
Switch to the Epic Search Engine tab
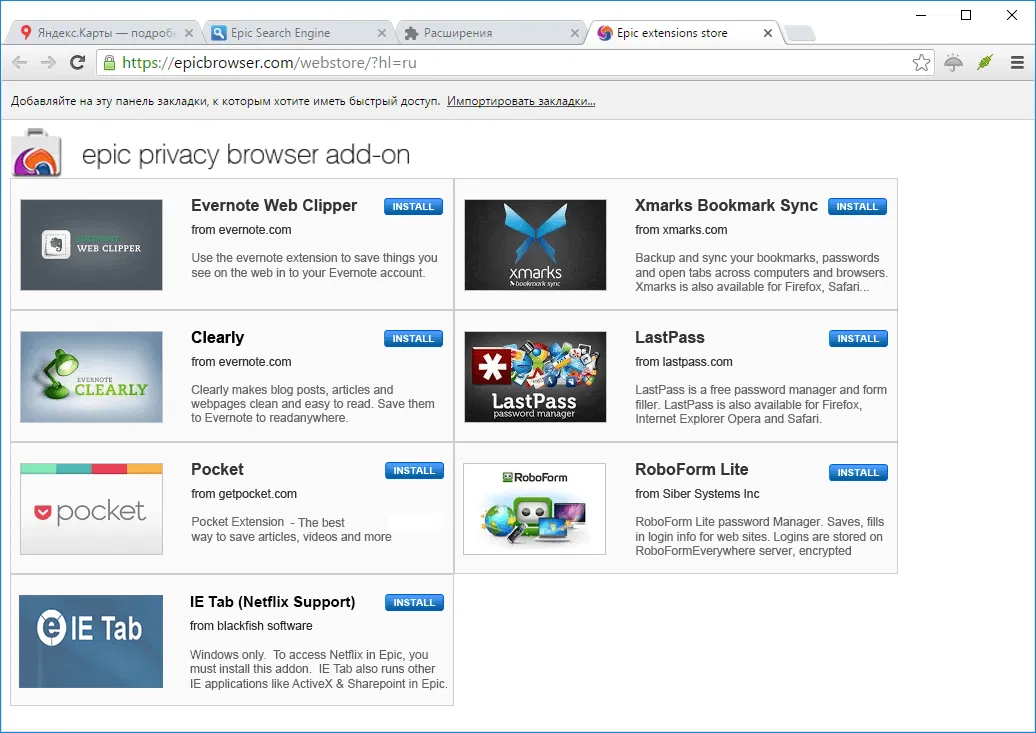coord(296,33)
